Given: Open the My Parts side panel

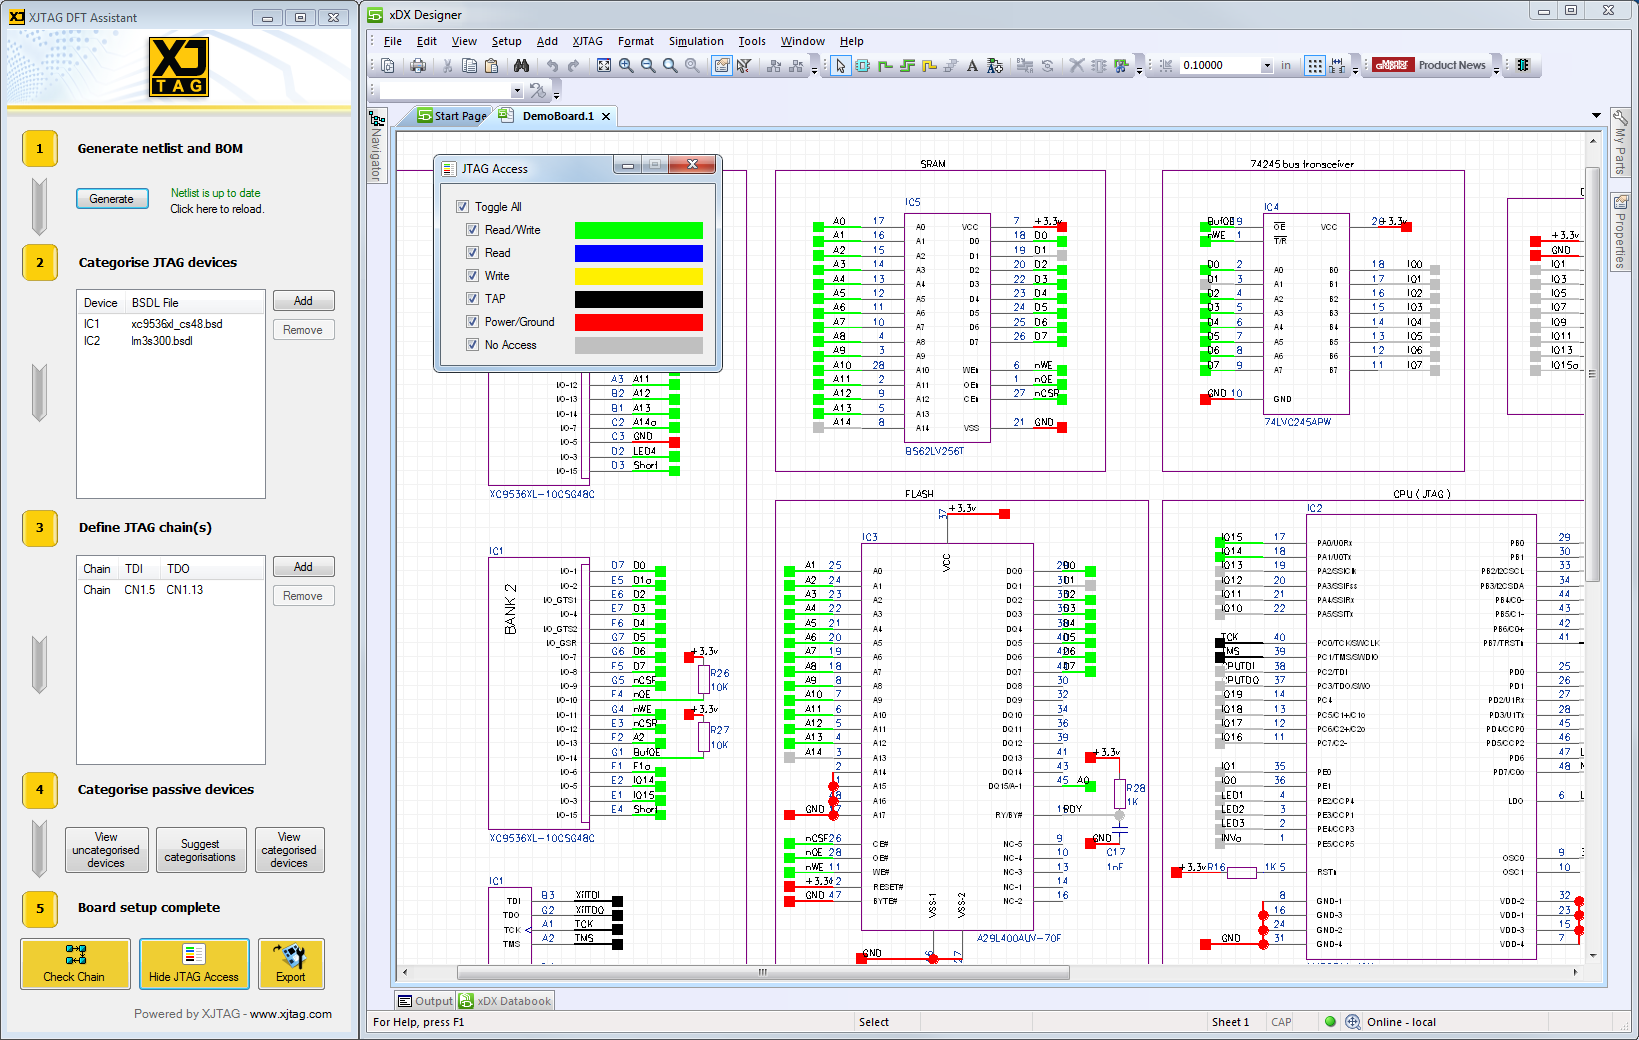Looking at the screenshot, I should 1620,143.
